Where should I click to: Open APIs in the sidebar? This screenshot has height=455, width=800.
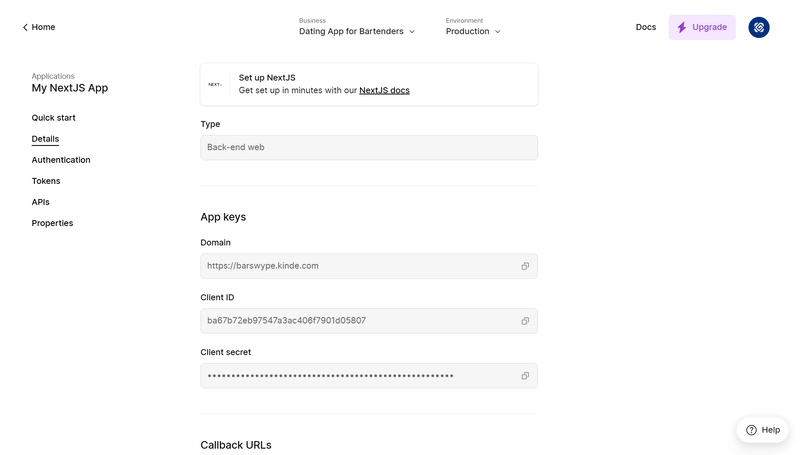click(40, 202)
